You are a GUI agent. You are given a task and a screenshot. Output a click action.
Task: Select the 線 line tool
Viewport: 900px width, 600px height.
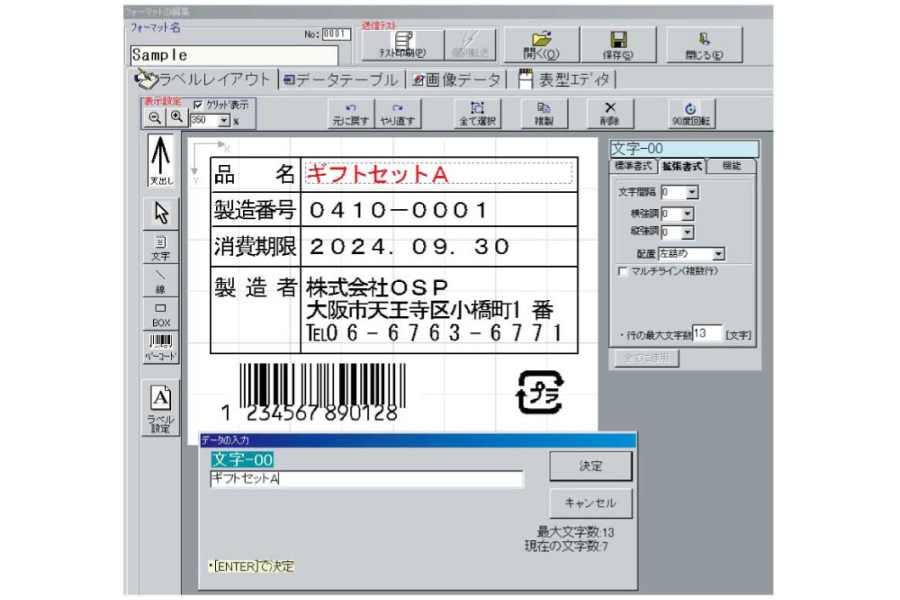click(161, 281)
